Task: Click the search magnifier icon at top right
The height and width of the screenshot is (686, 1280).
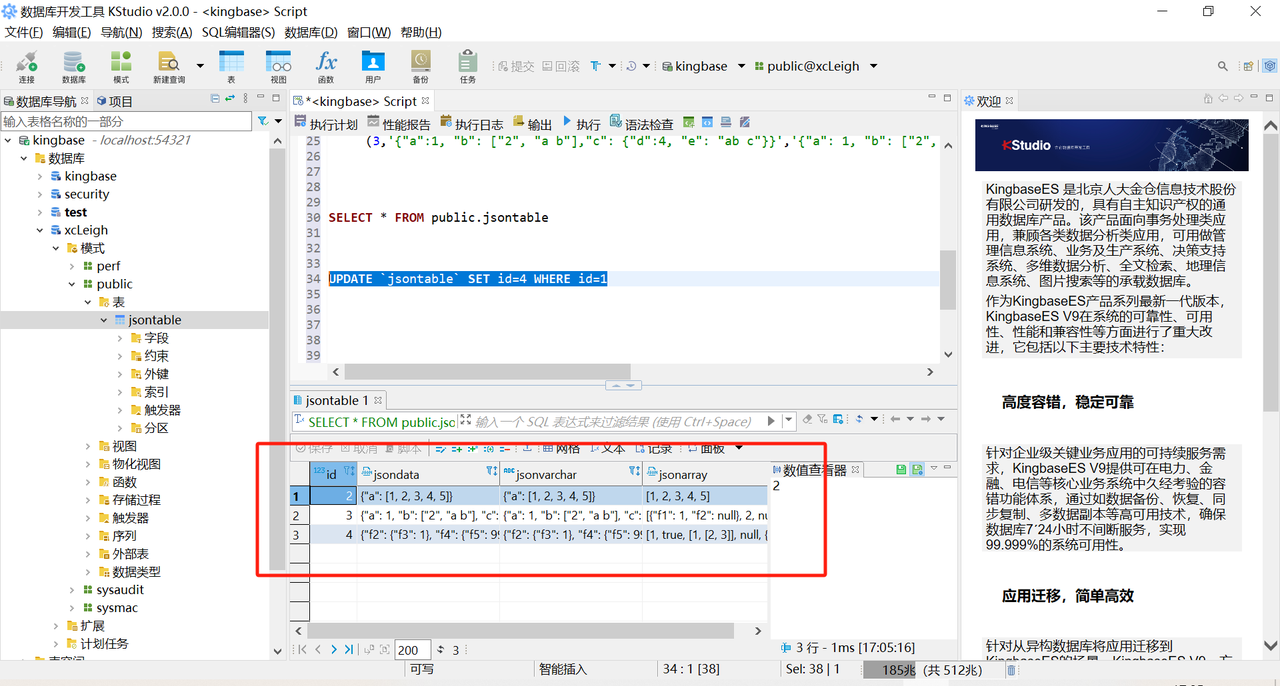Action: [x=1222, y=66]
